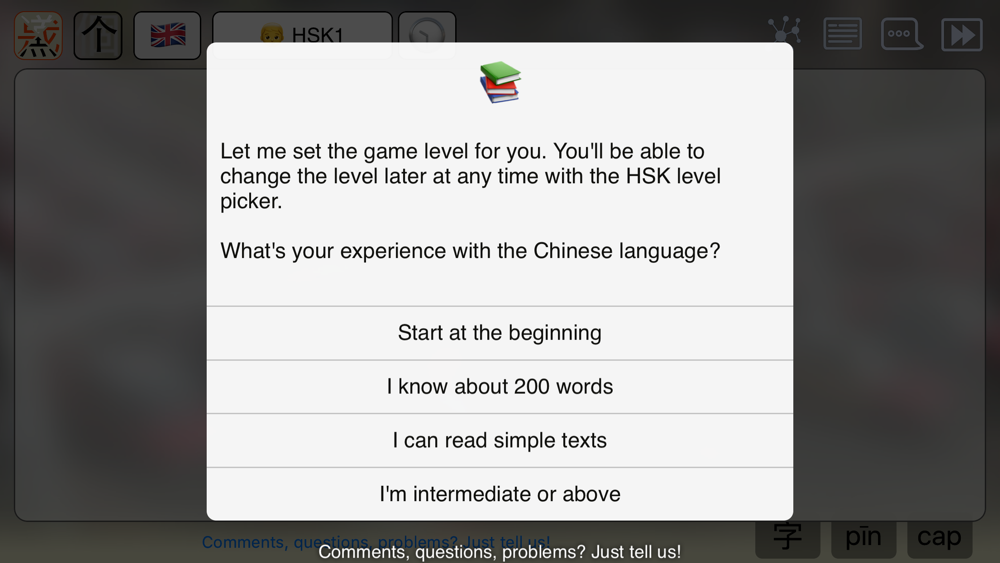Click the dialog's game level explanation text
The image size is (1000, 563).
[470, 176]
